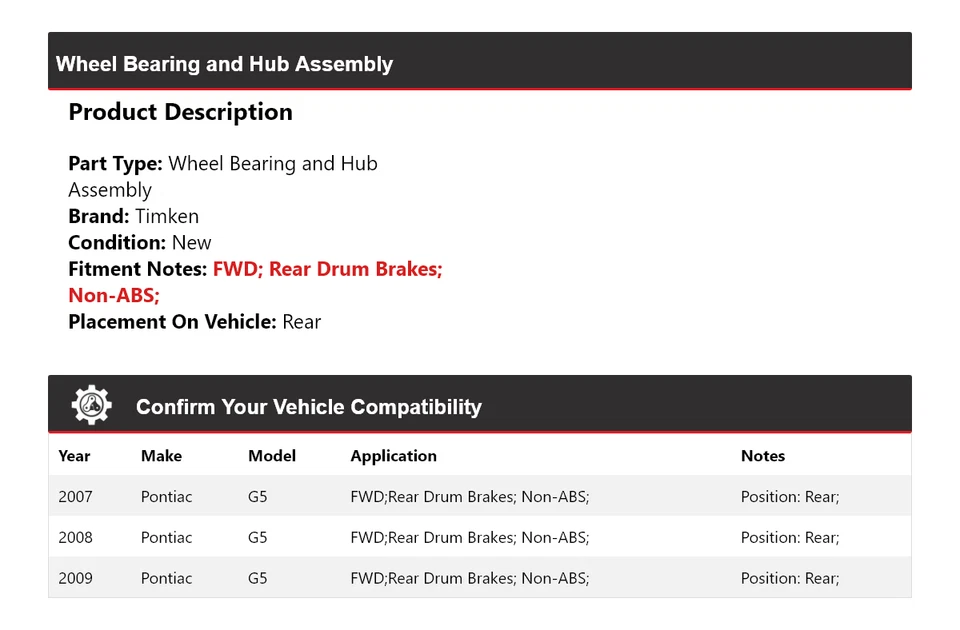Click the Make column header
Image resolution: width=960 pixels, height=630 pixels.
click(x=161, y=456)
